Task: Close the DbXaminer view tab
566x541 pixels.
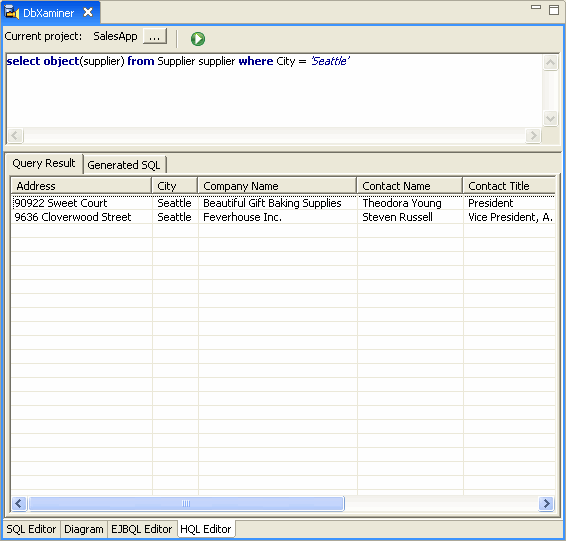Action: 88,13
